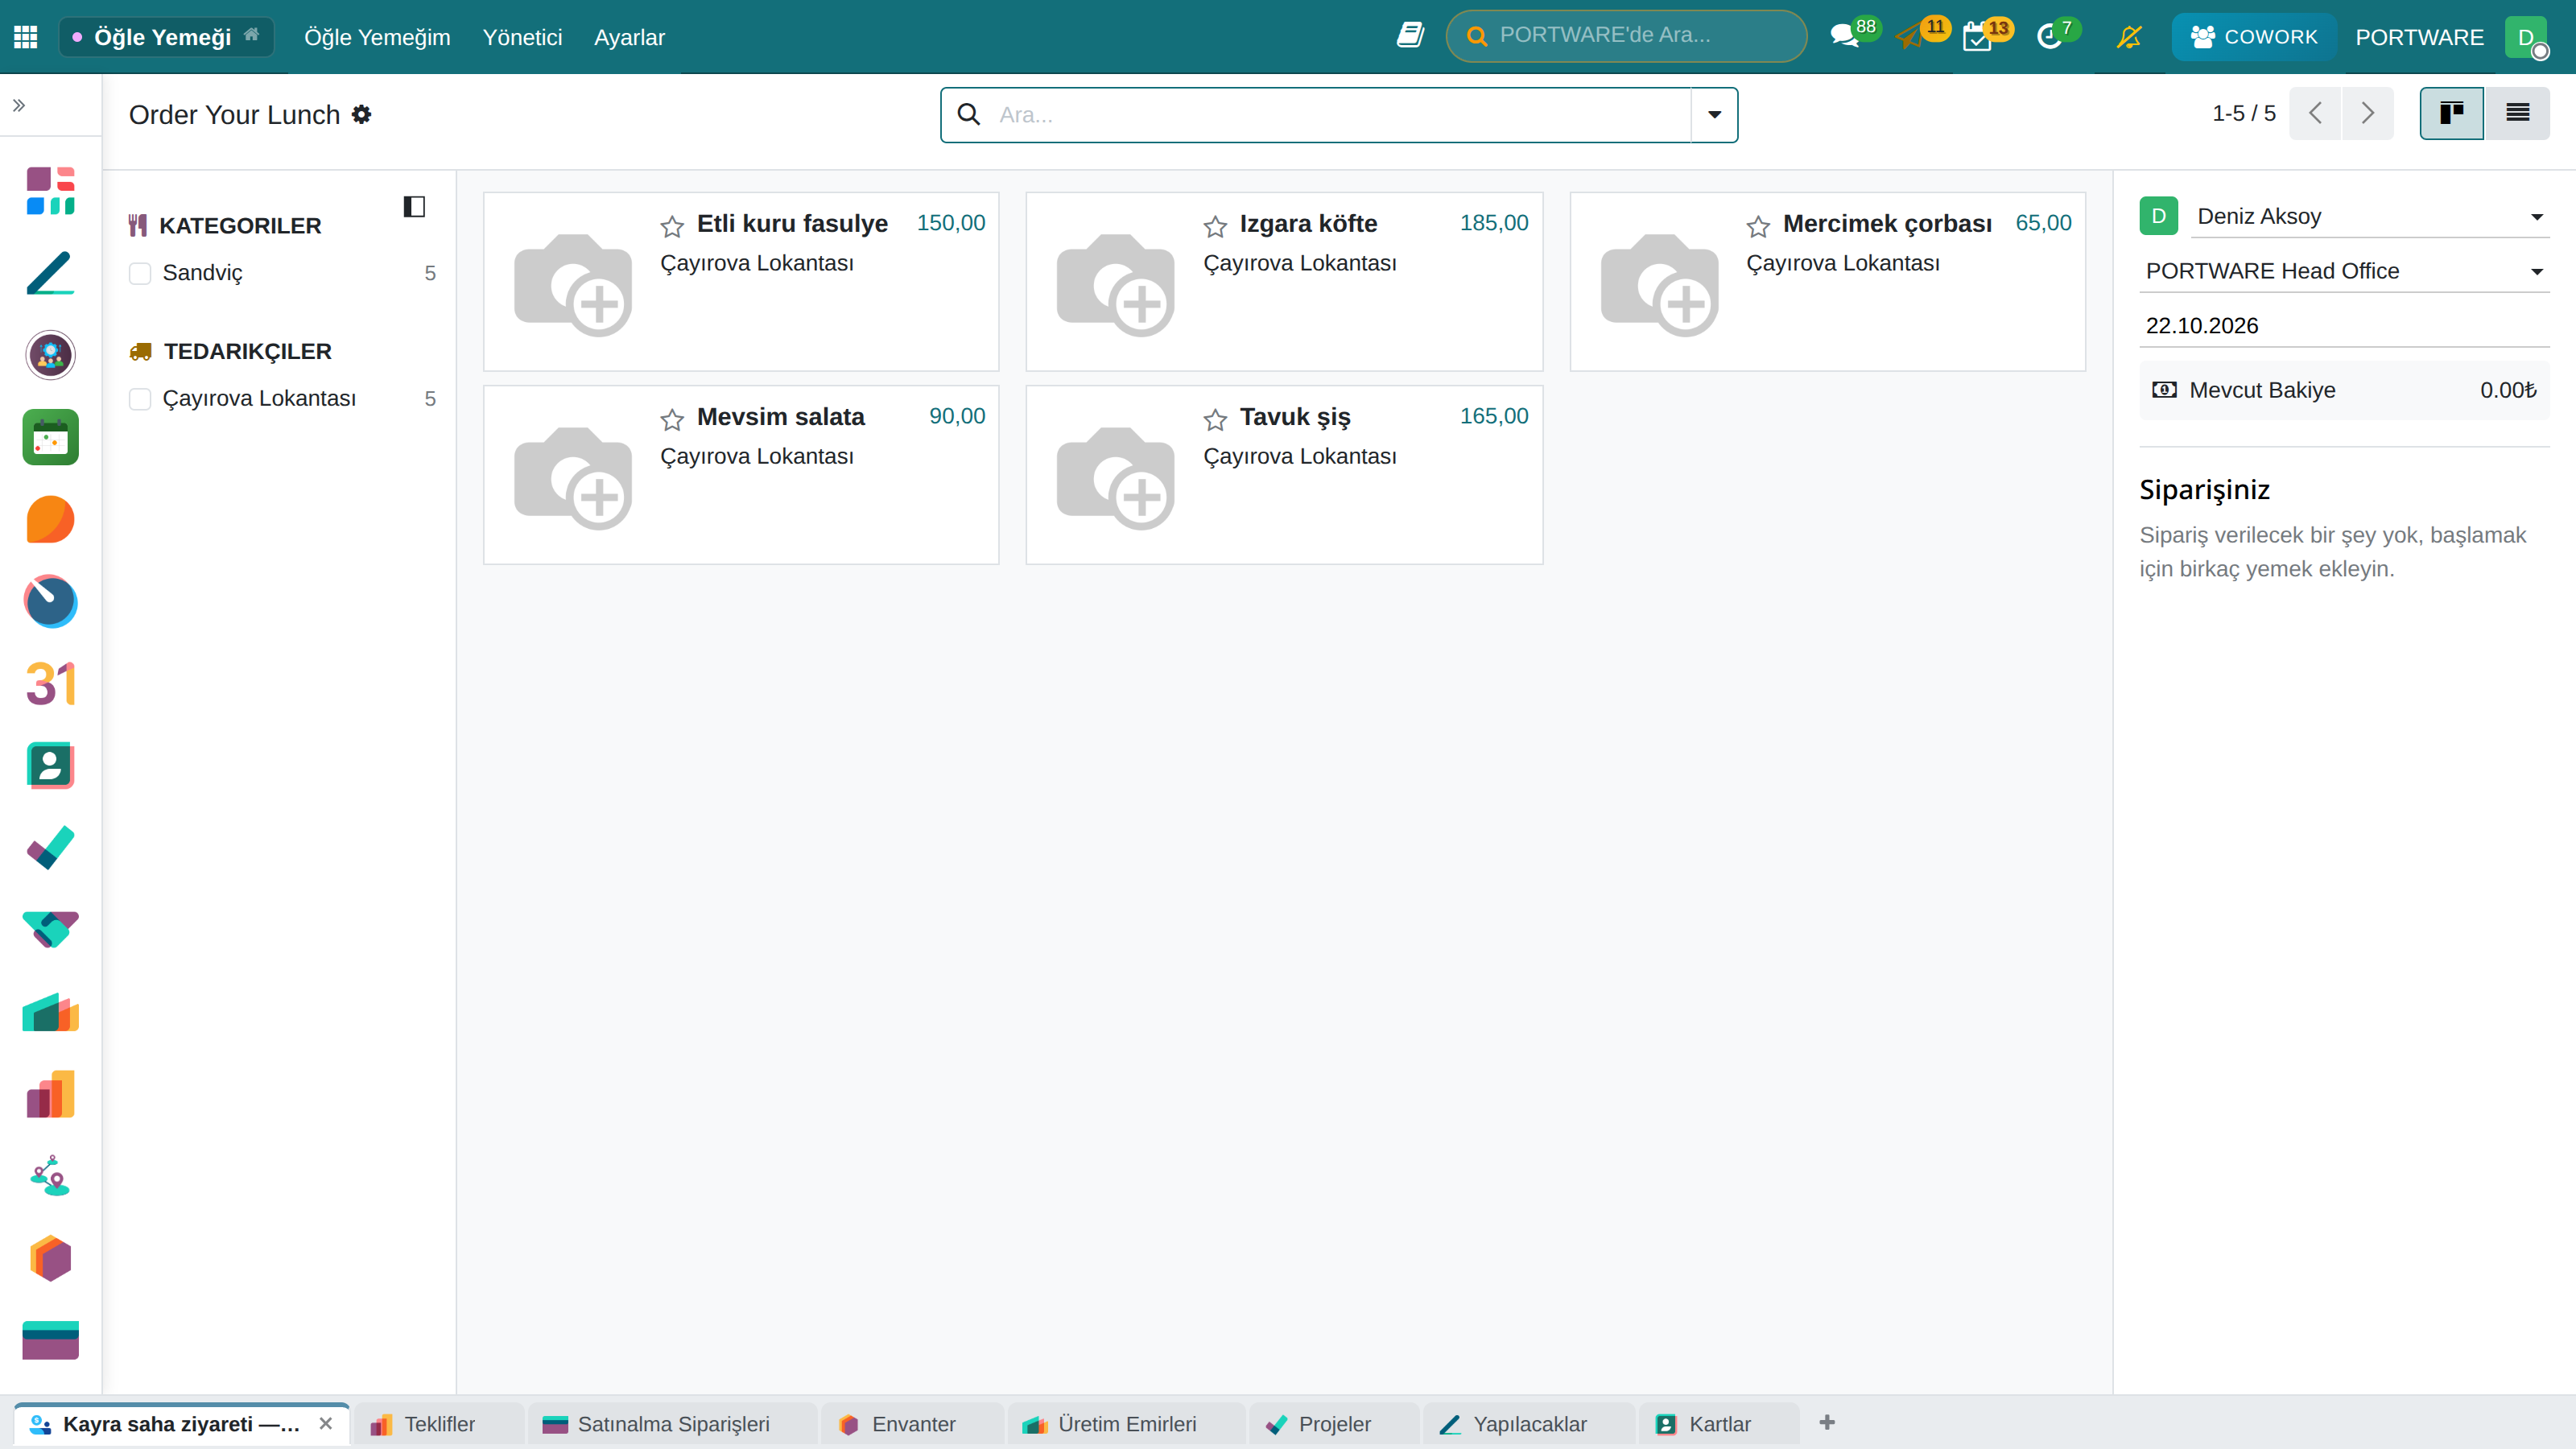
Task: Add a new bottom tab with plus
Action: (1827, 1422)
